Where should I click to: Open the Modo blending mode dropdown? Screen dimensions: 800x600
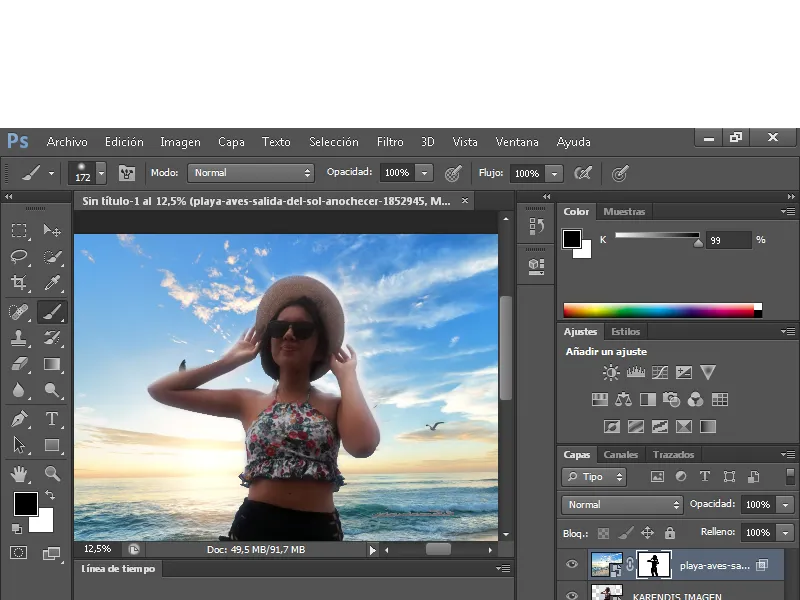(x=251, y=173)
